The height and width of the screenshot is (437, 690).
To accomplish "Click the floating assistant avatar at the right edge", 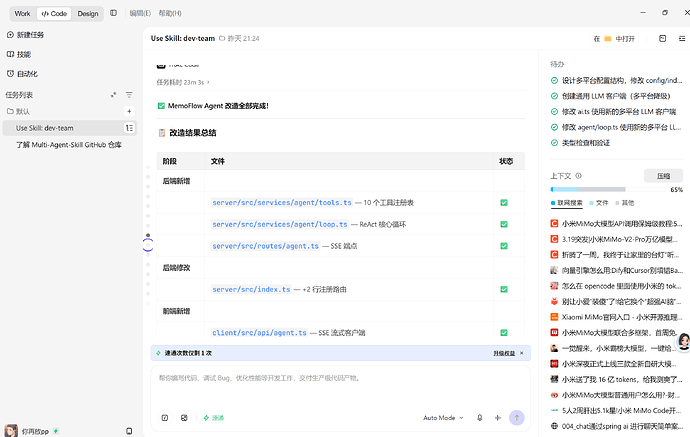I will pyautogui.click(x=684, y=341).
